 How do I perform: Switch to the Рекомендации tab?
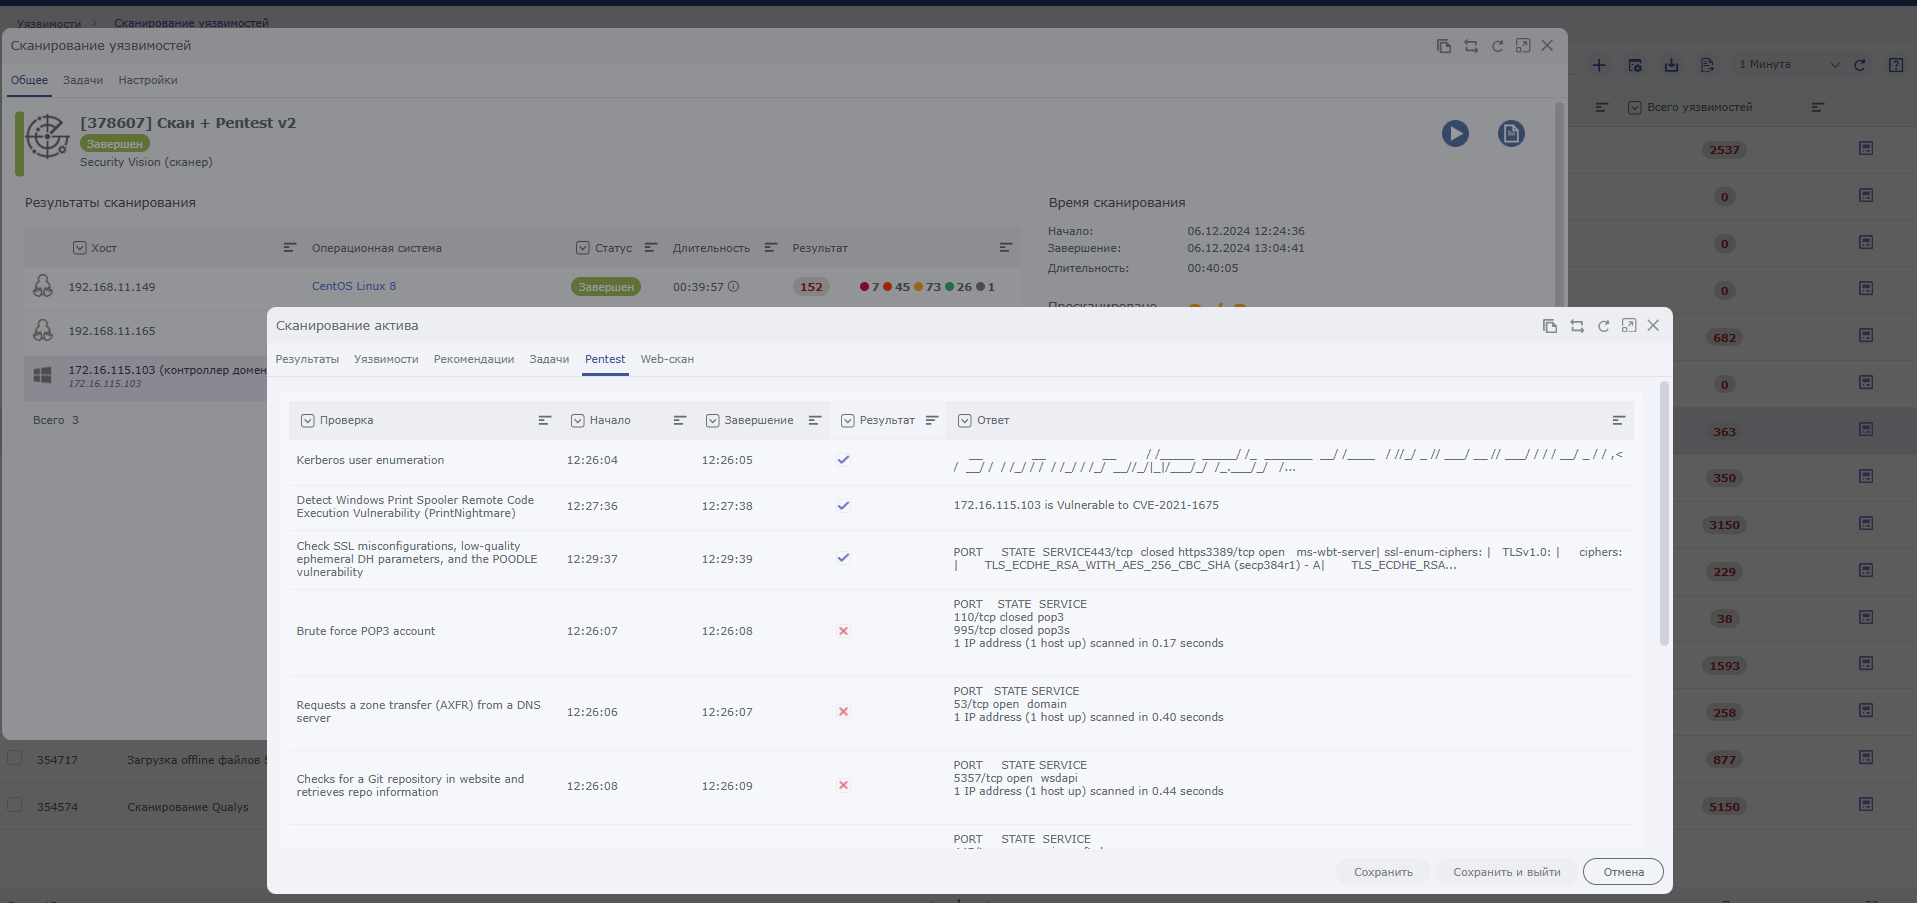coord(474,360)
